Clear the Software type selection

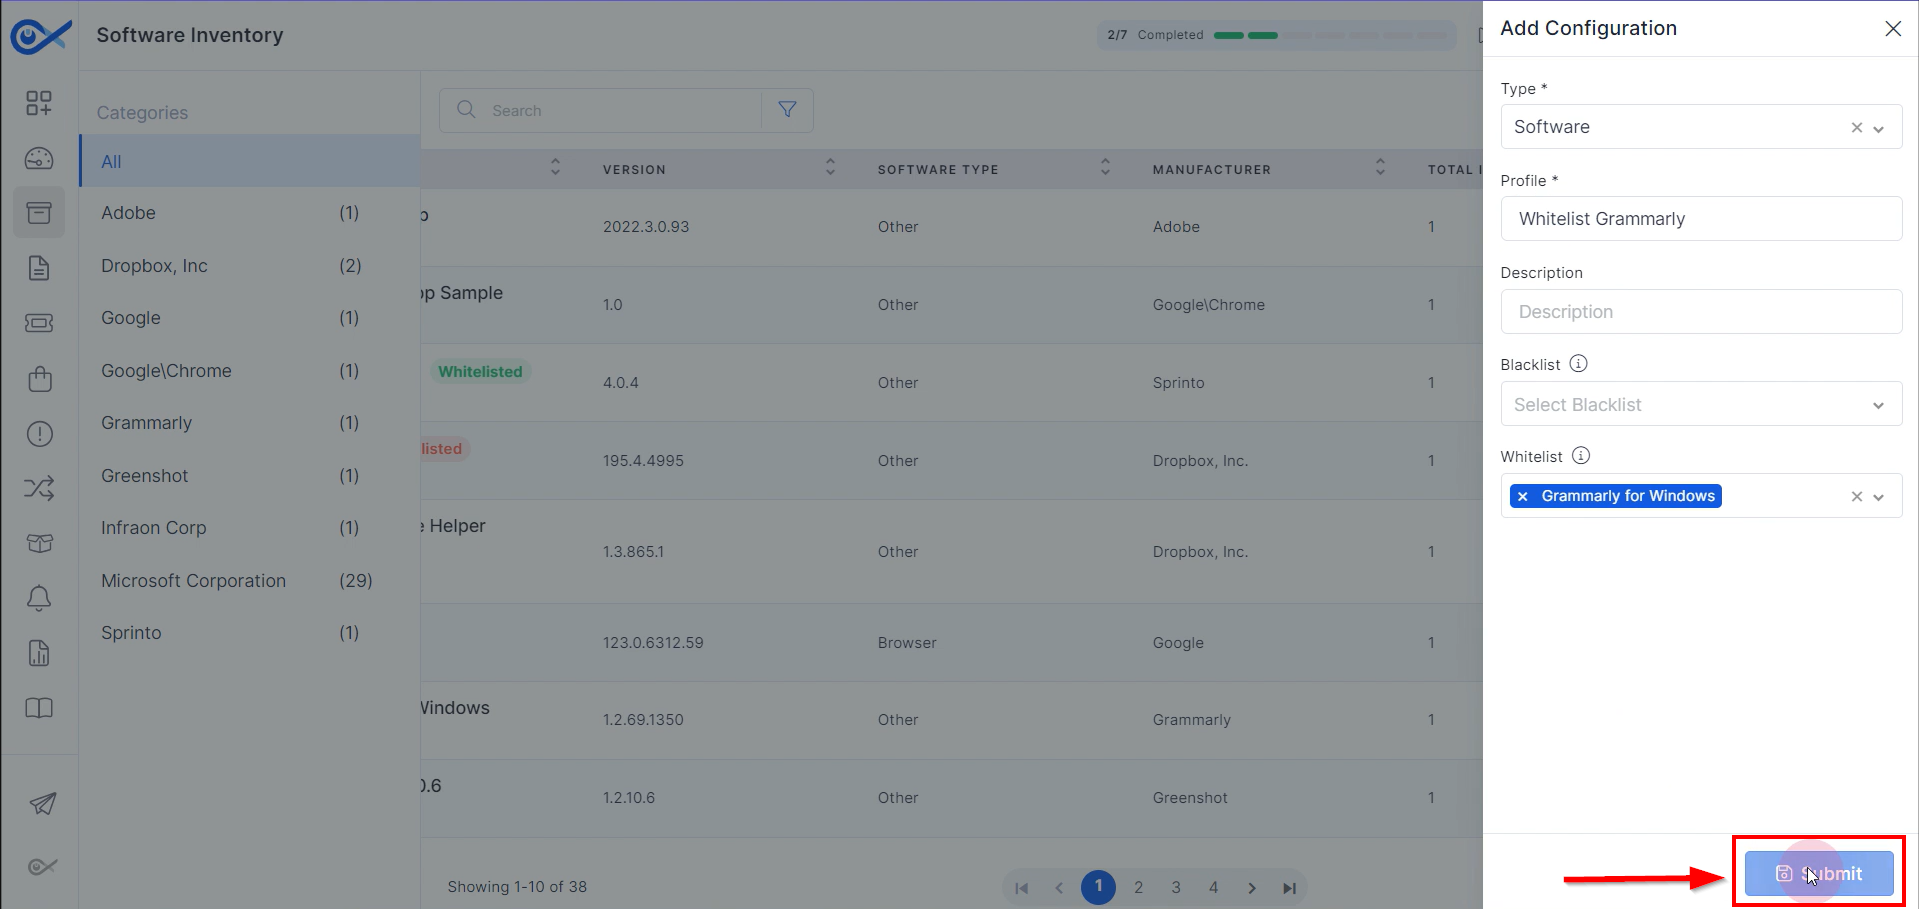point(1857,127)
